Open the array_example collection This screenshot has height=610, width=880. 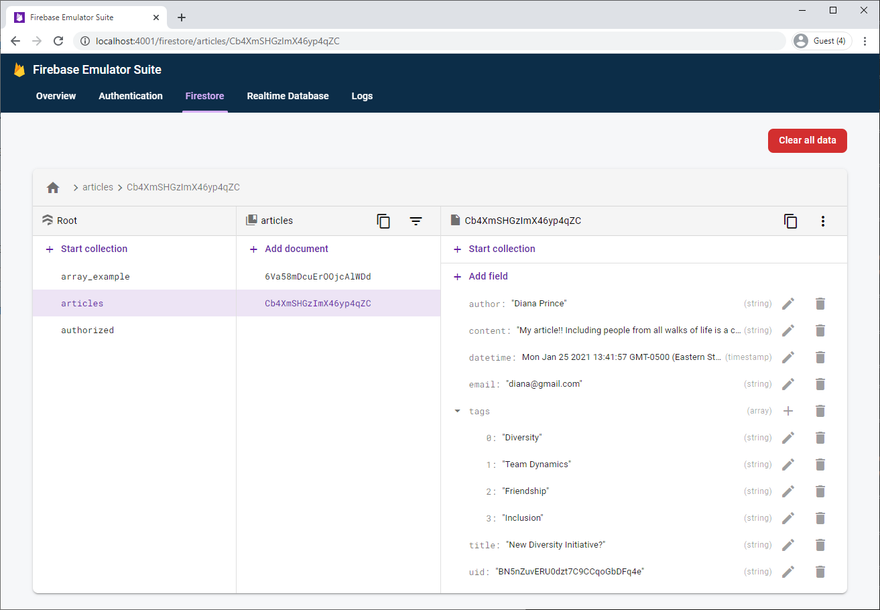click(x=134, y=277)
